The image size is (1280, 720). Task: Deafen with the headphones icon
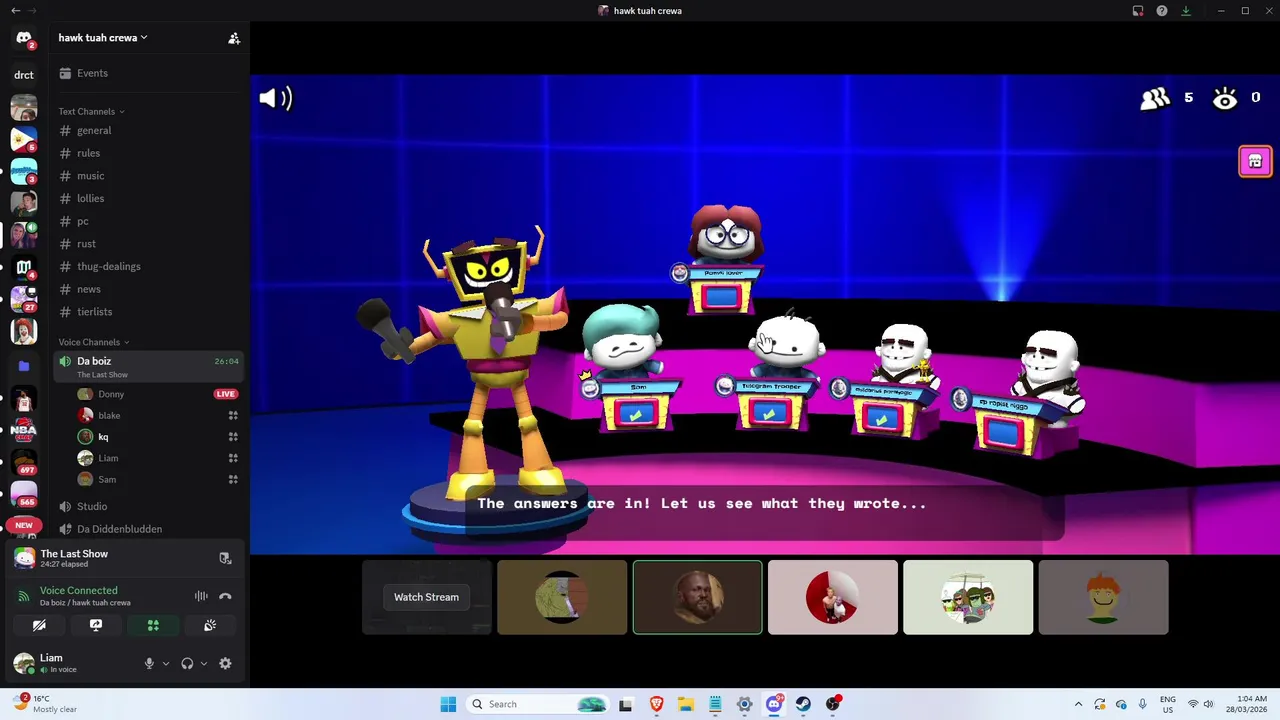pos(187,663)
